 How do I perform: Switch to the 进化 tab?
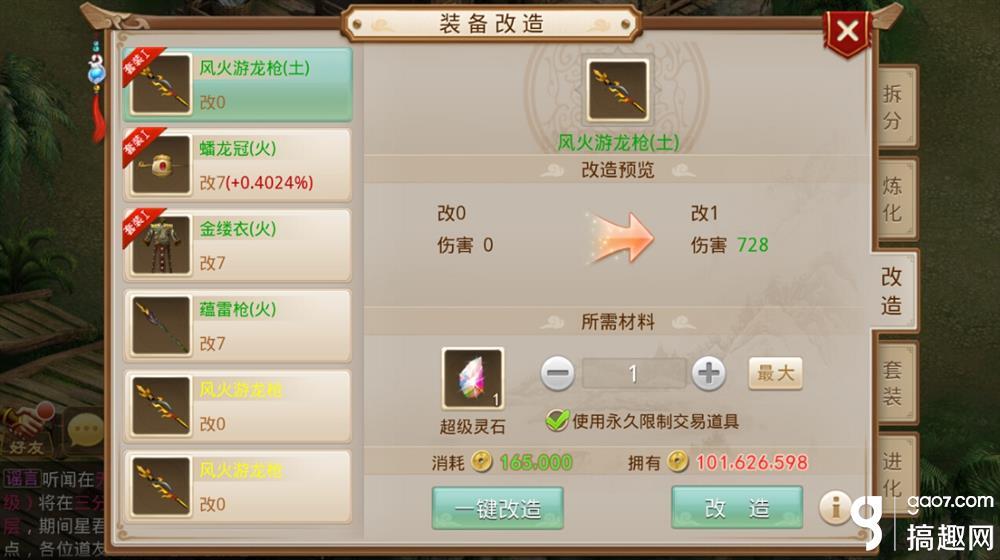pos(893,475)
